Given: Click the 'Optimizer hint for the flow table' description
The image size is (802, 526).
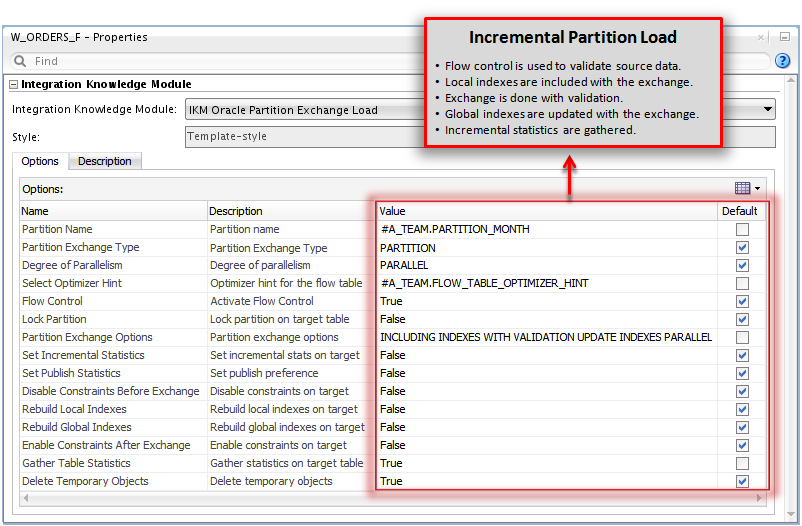Looking at the screenshot, I should pos(292,283).
